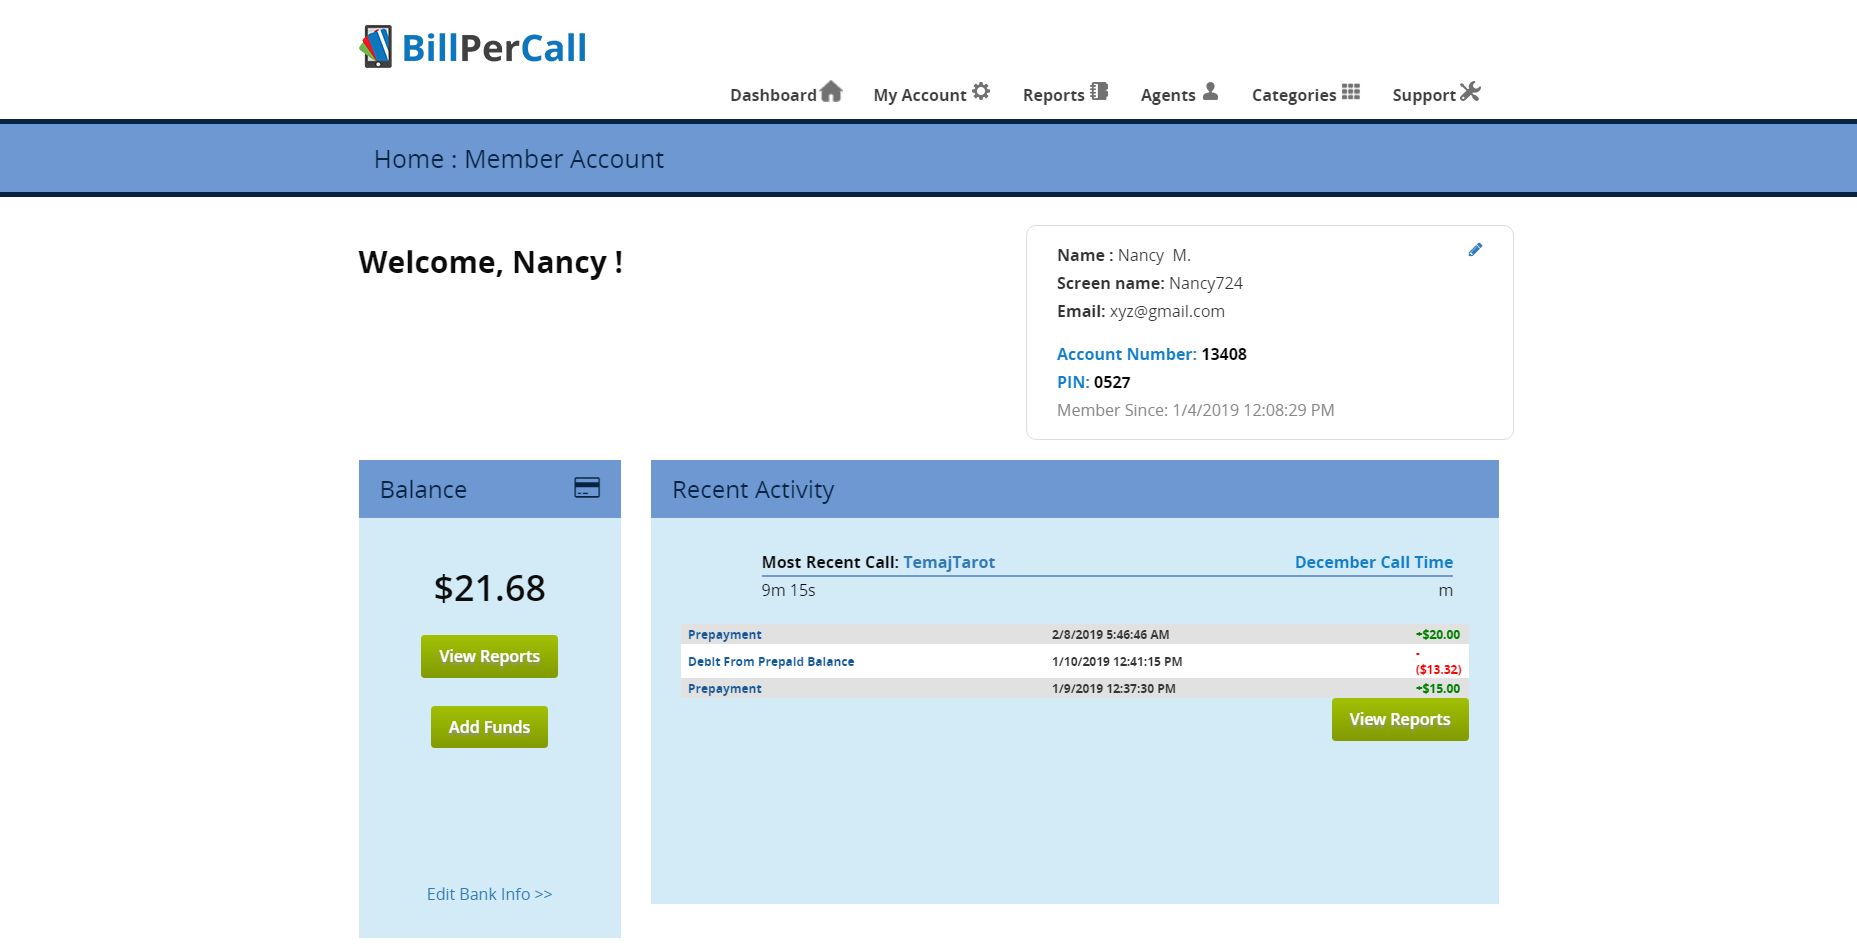Image resolution: width=1857 pixels, height=951 pixels.
Task: Open the Edit Bank Info link
Action: (x=489, y=894)
